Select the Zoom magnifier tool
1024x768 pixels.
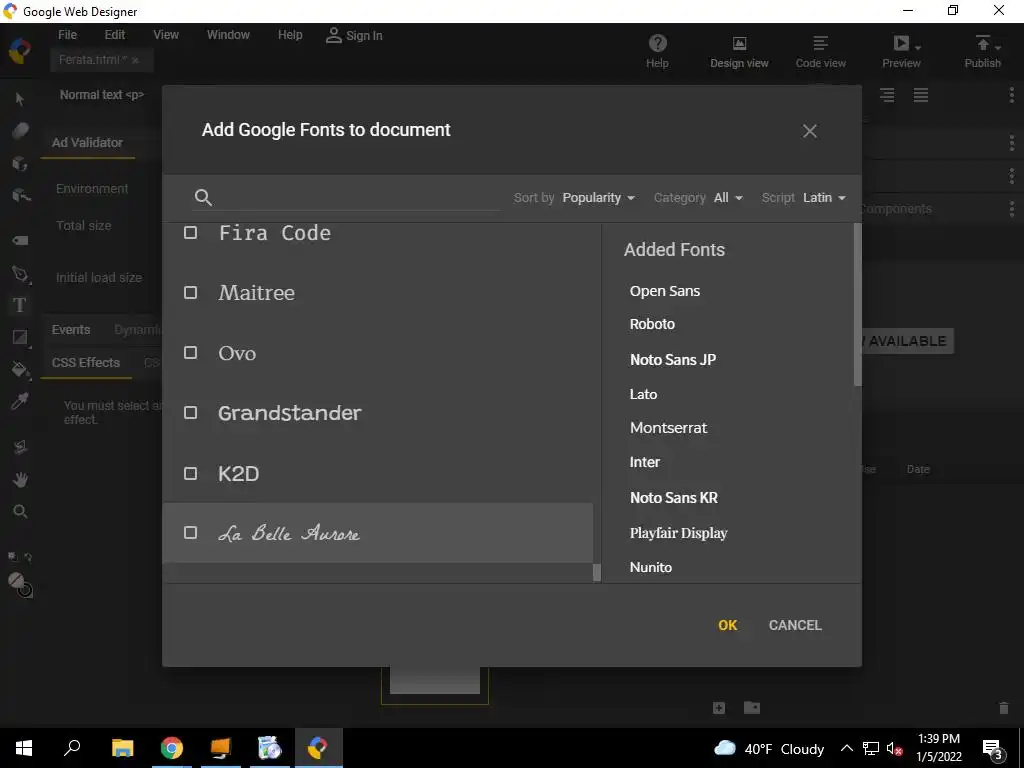[x=20, y=511]
